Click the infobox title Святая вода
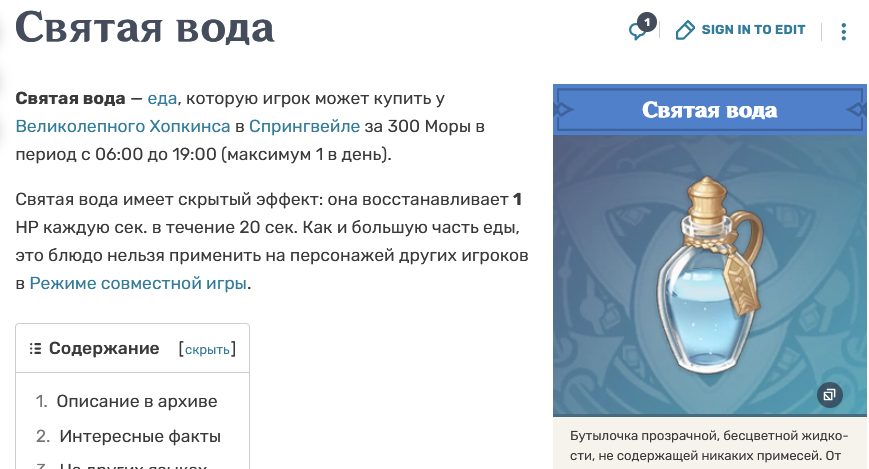869x469 pixels. (709, 110)
